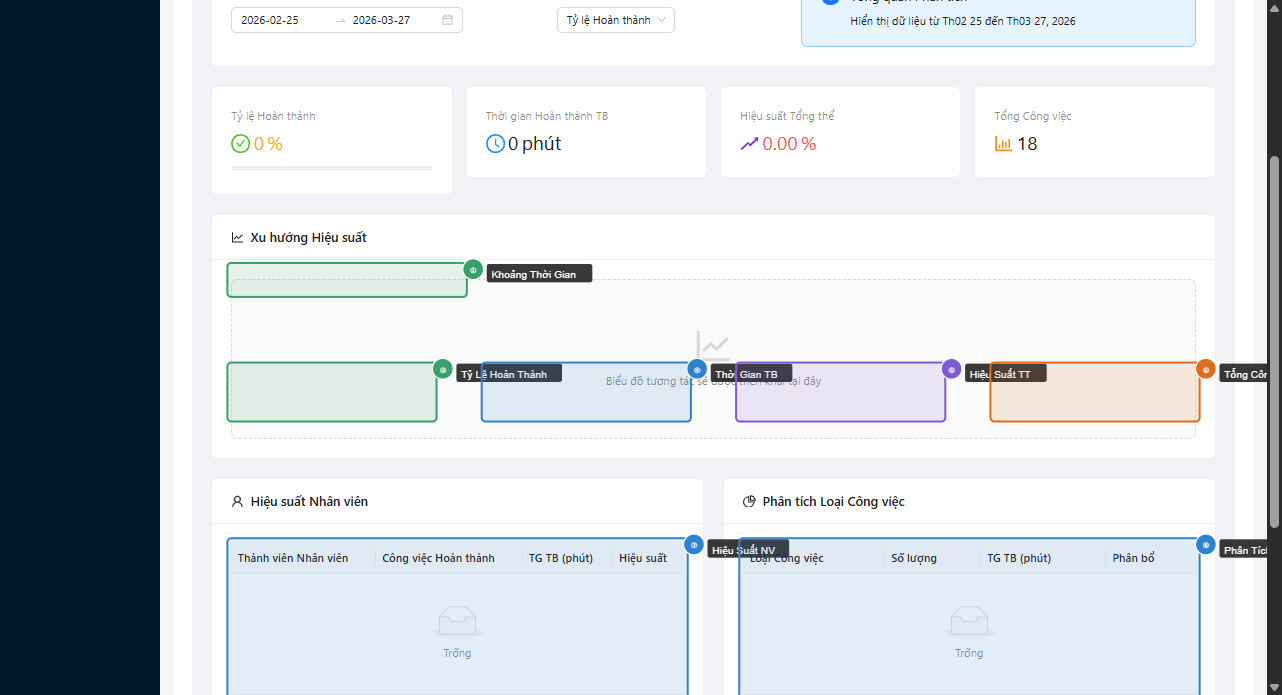This screenshot has height=695, width=1282.
Task: Click the start date field 2026-02-25
Action: (270, 20)
